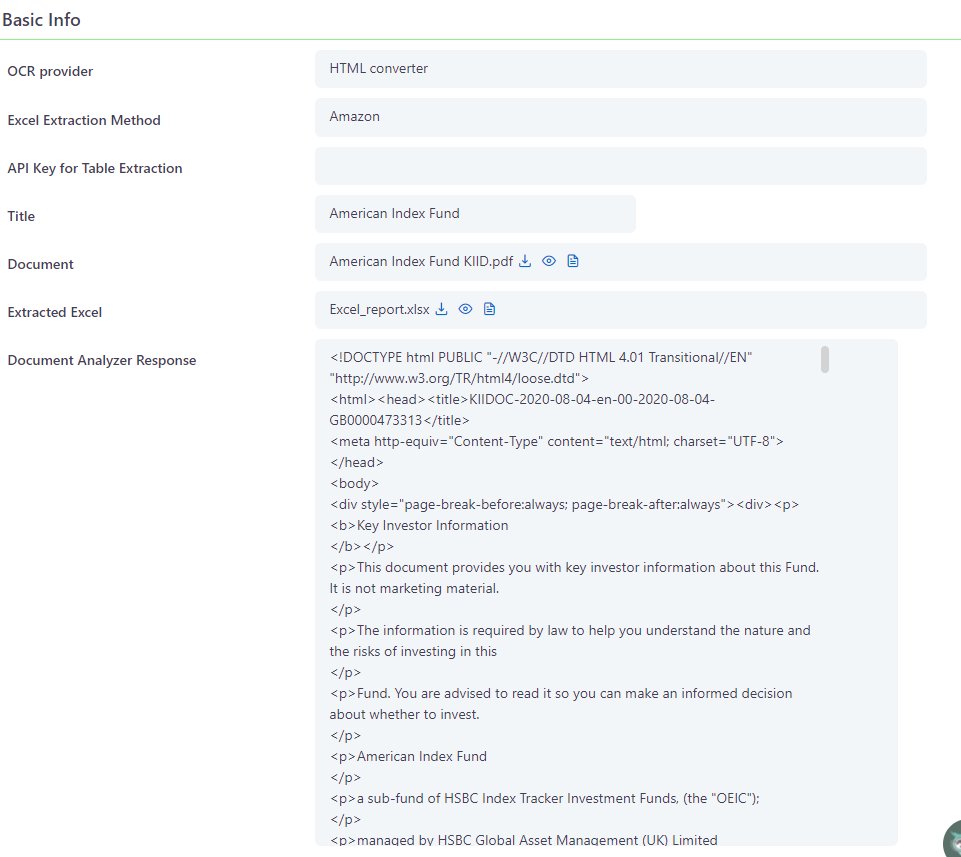Click the American Index Fund KIID.pdf filename

[420, 260]
